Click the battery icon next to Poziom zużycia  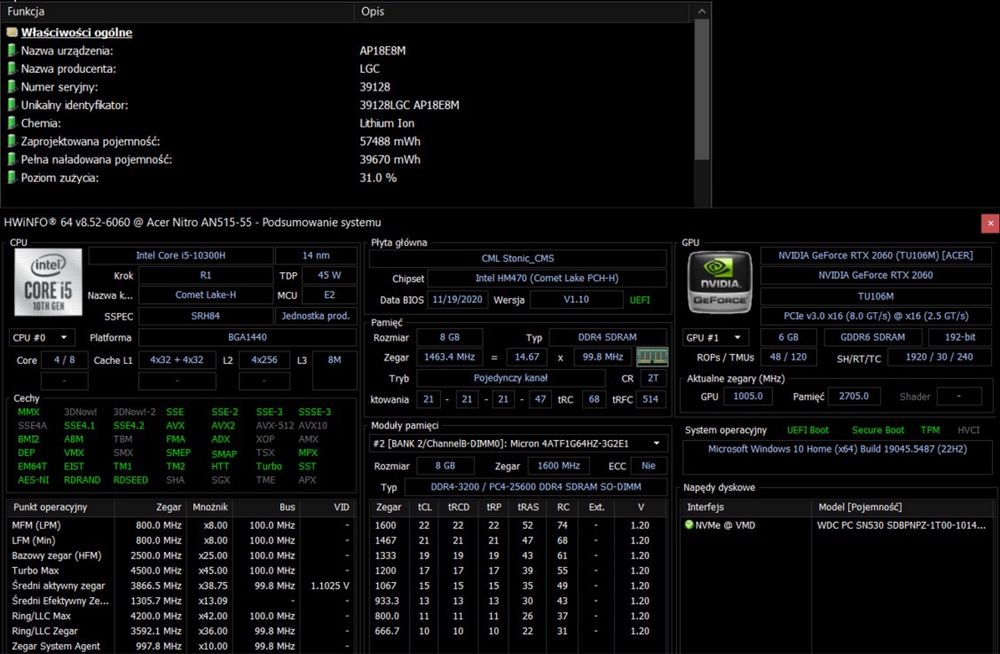(x=11, y=177)
